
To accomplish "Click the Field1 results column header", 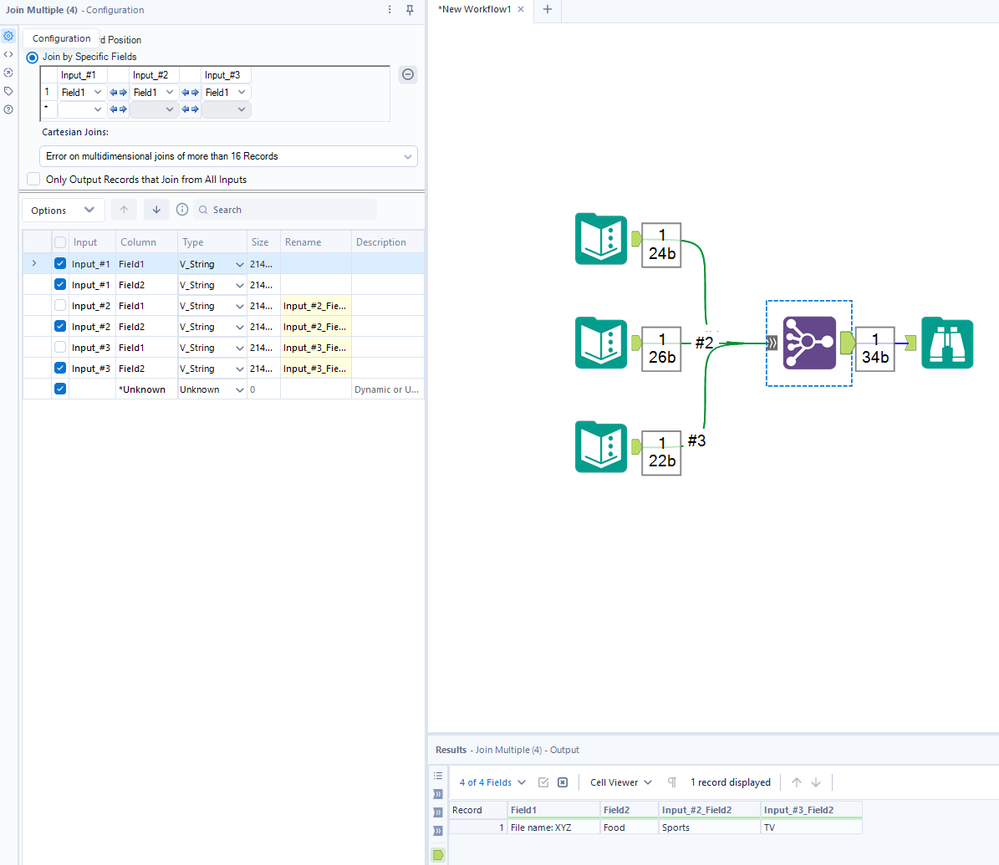I will click(x=553, y=810).
